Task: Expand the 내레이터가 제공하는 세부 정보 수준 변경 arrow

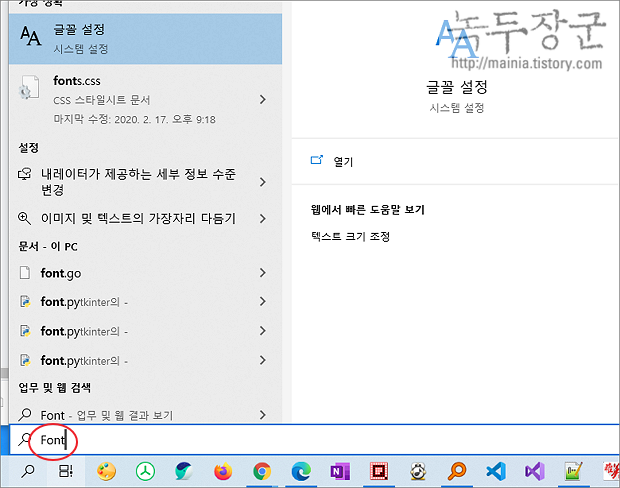Action: click(263, 182)
